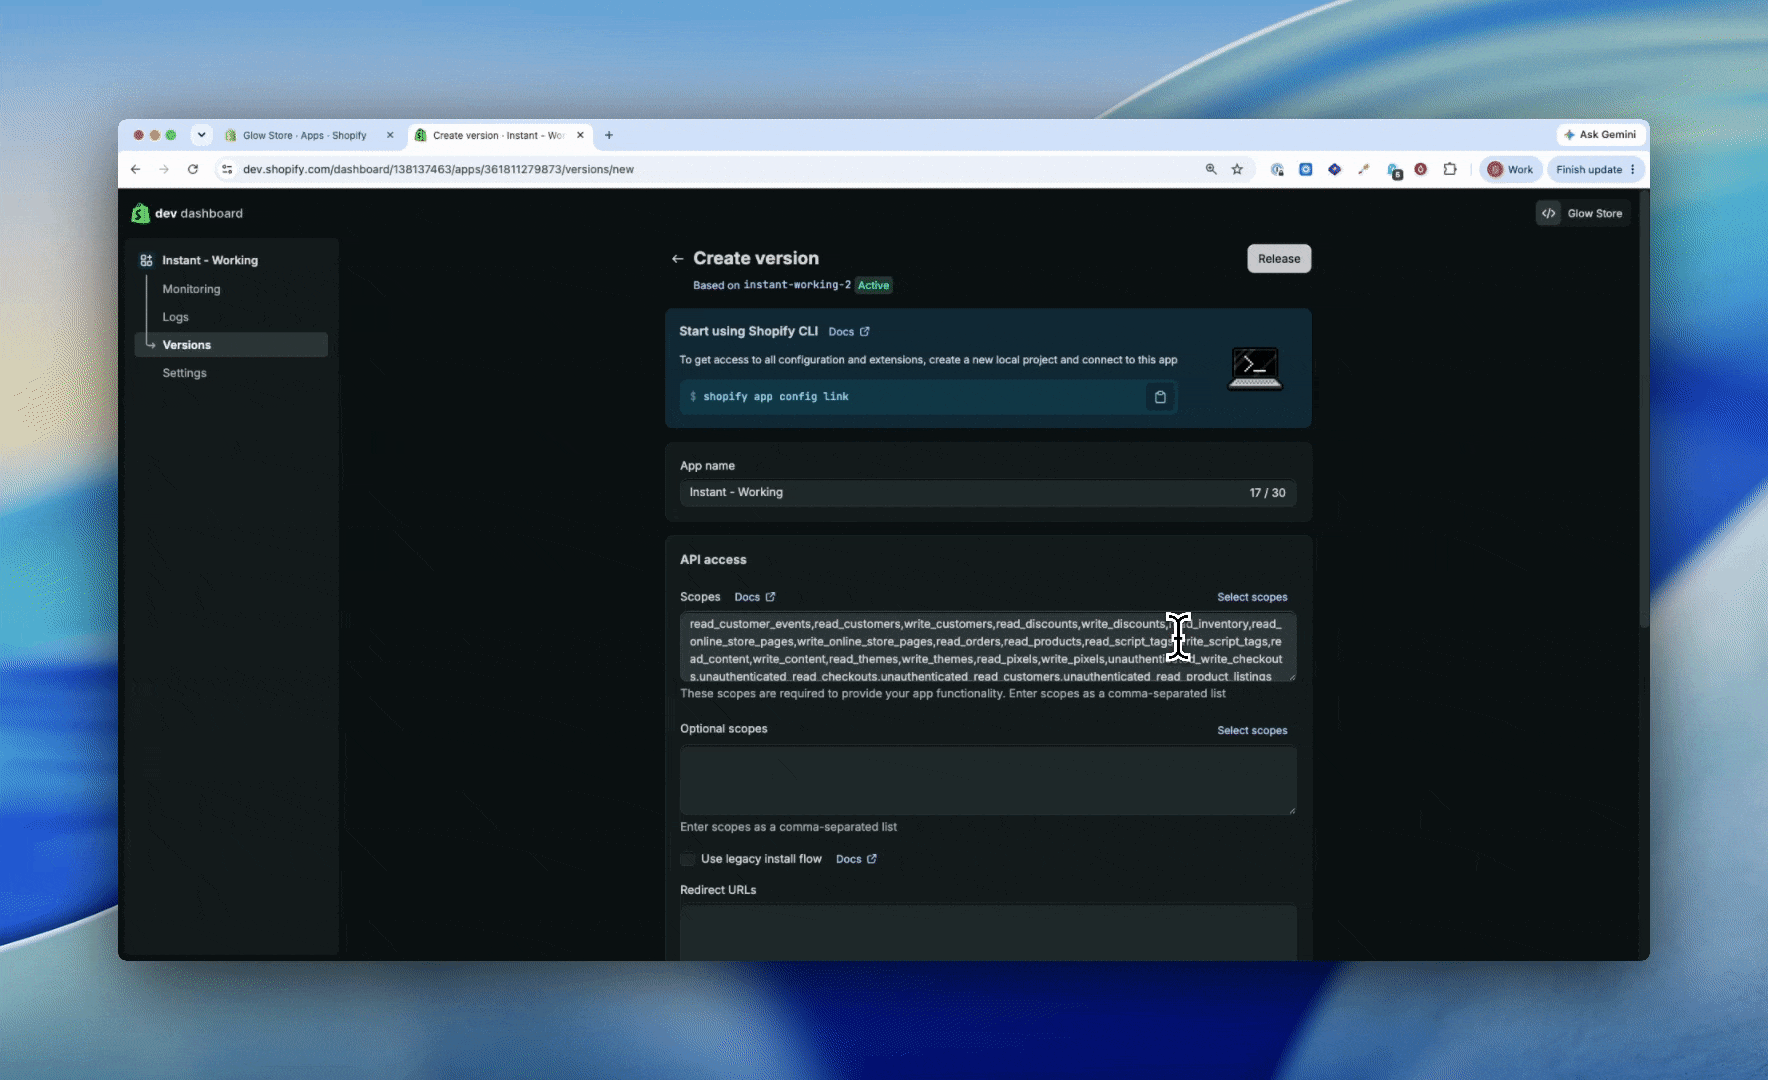1768x1080 pixels.
Task: Select the Create version browser tab
Action: [500, 135]
